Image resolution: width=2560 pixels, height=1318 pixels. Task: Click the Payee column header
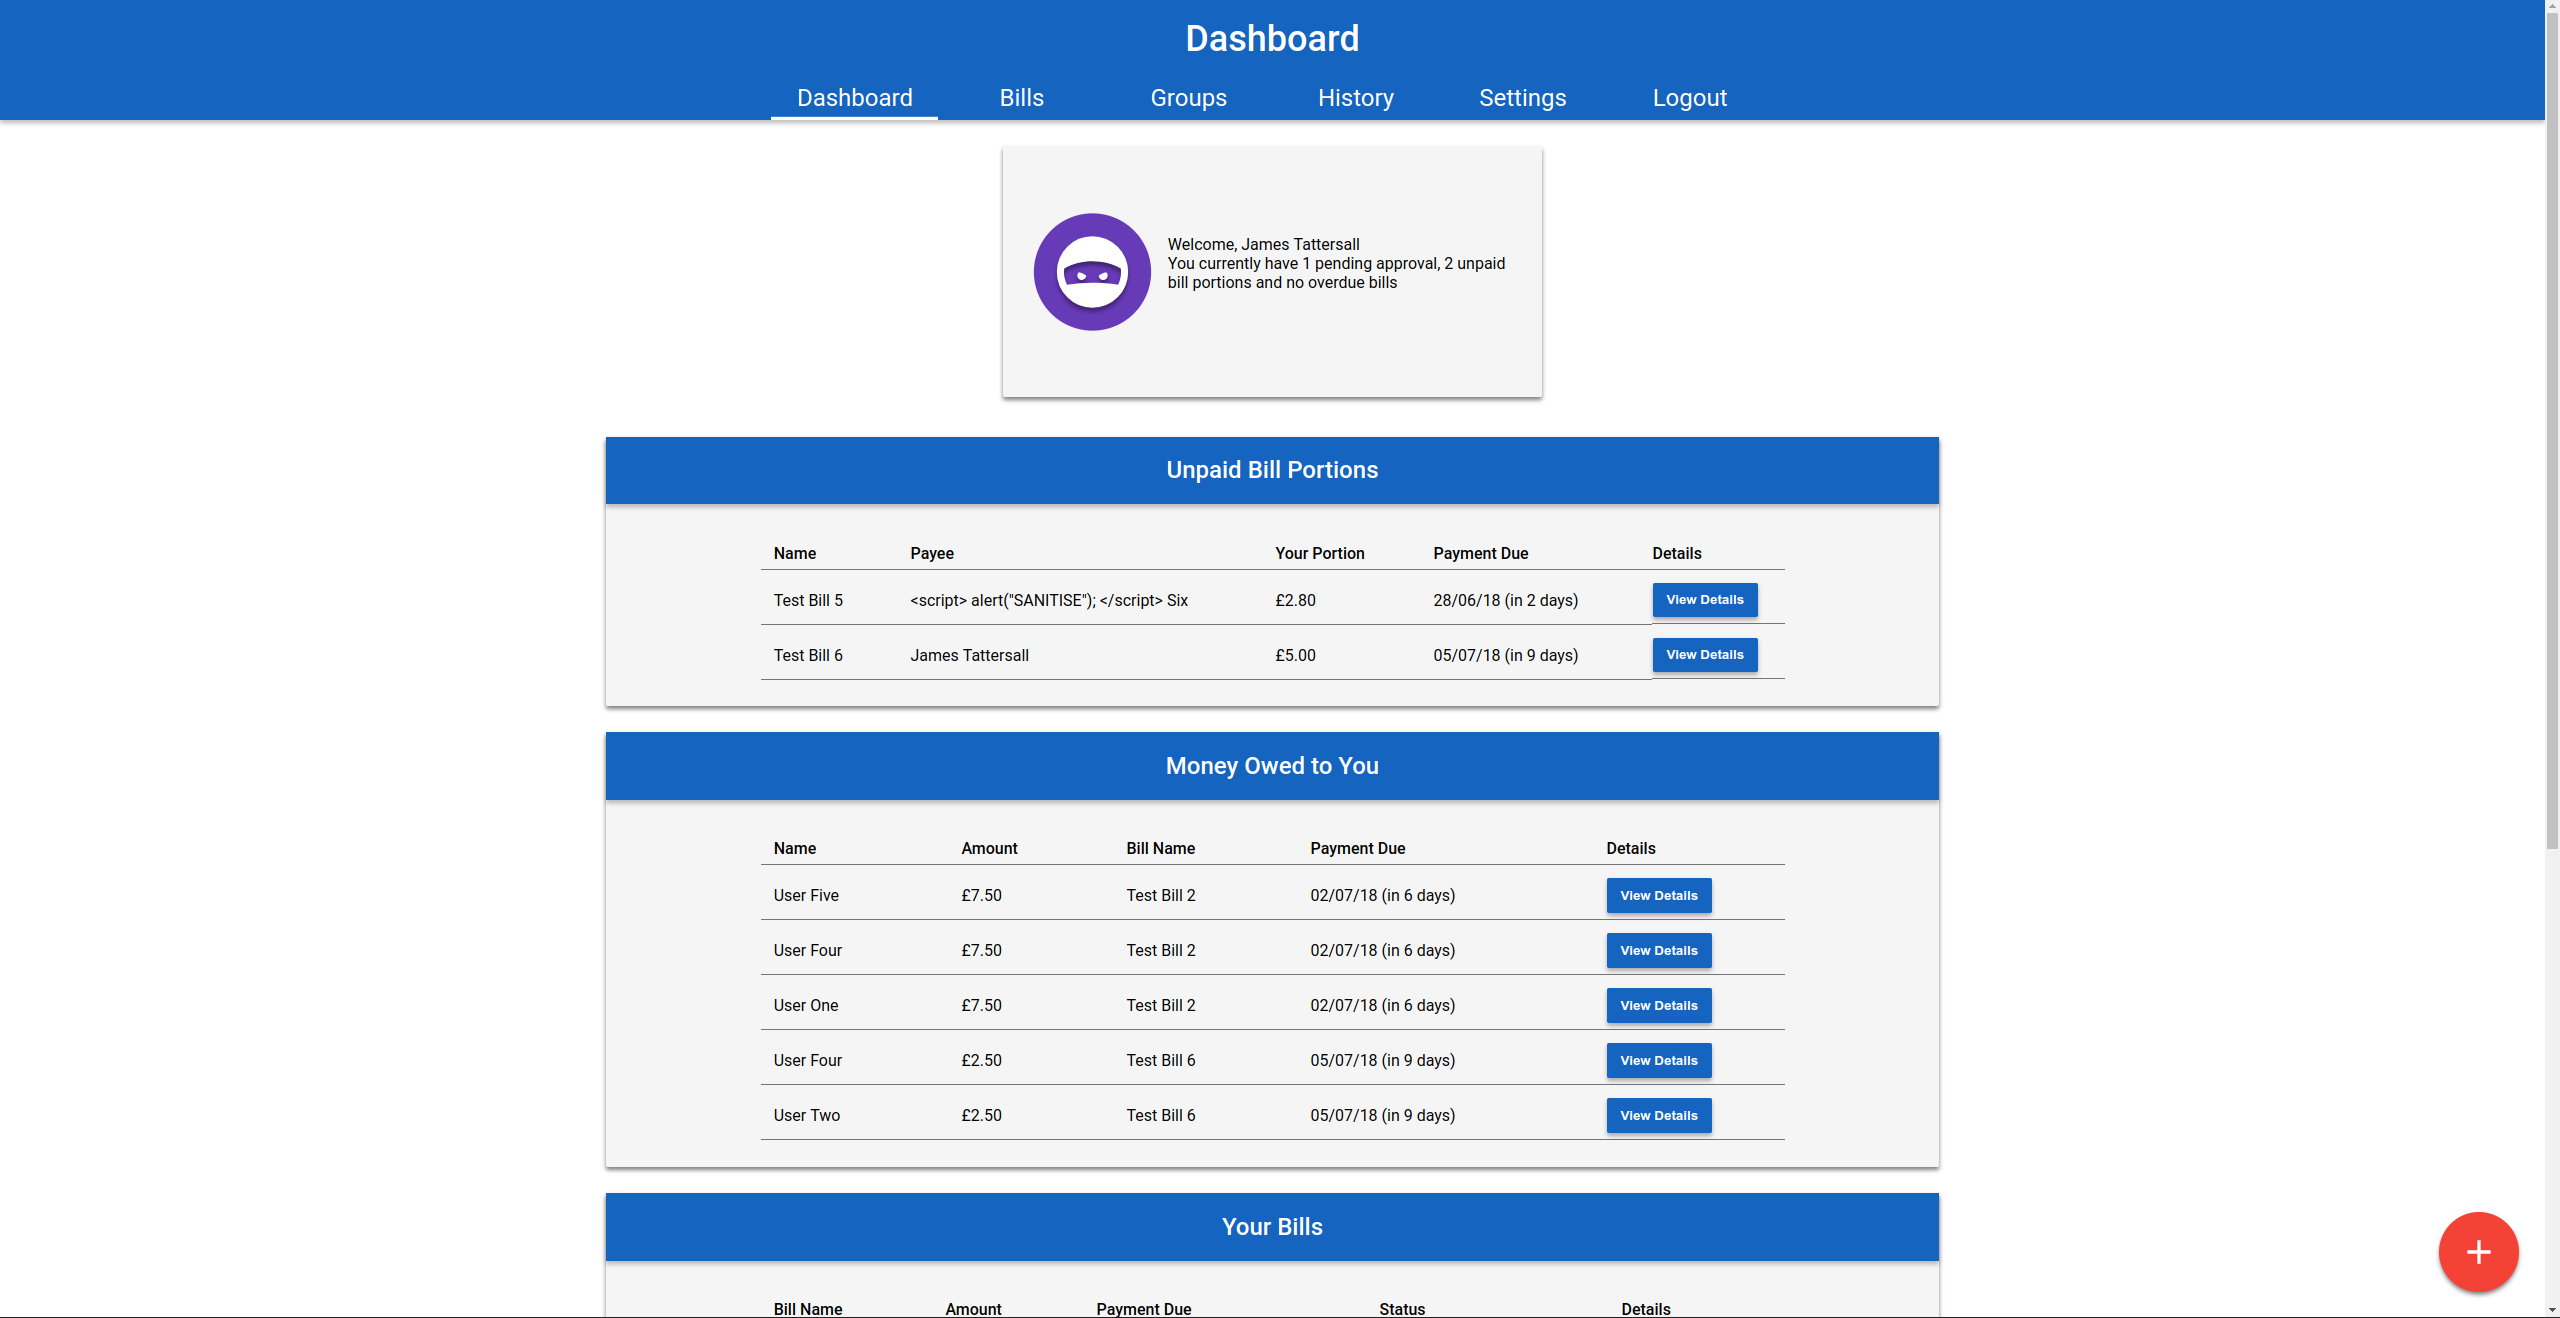(931, 553)
